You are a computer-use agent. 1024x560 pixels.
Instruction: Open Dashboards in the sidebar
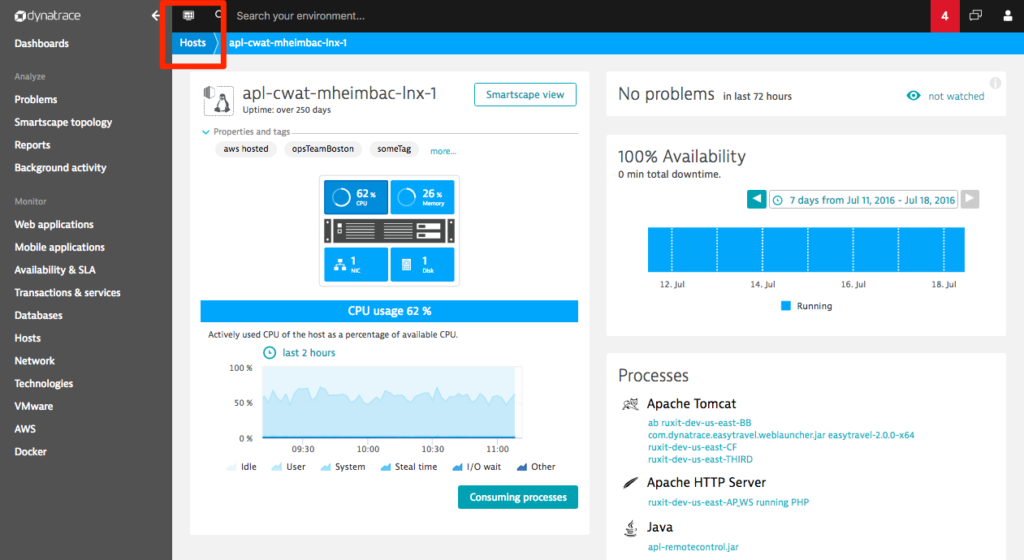tap(42, 44)
